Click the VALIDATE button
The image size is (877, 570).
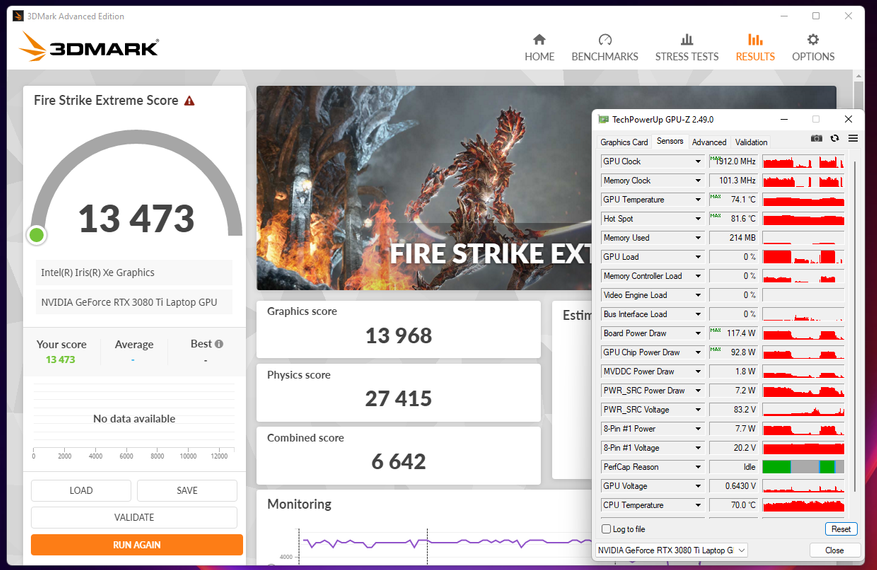pyautogui.click(x=134, y=517)
